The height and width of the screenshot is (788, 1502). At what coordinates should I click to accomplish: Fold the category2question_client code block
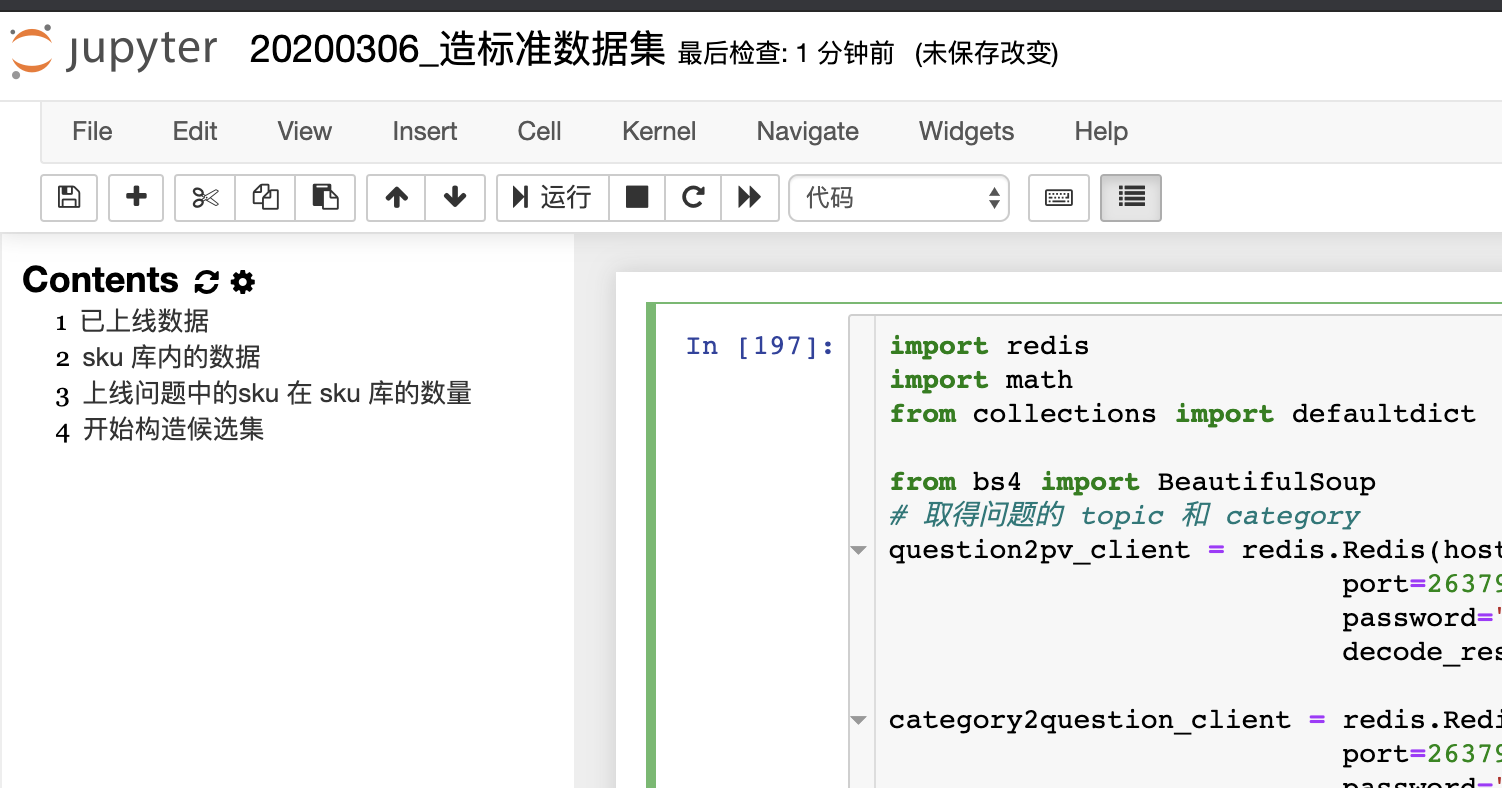click(x=858, y=720)
